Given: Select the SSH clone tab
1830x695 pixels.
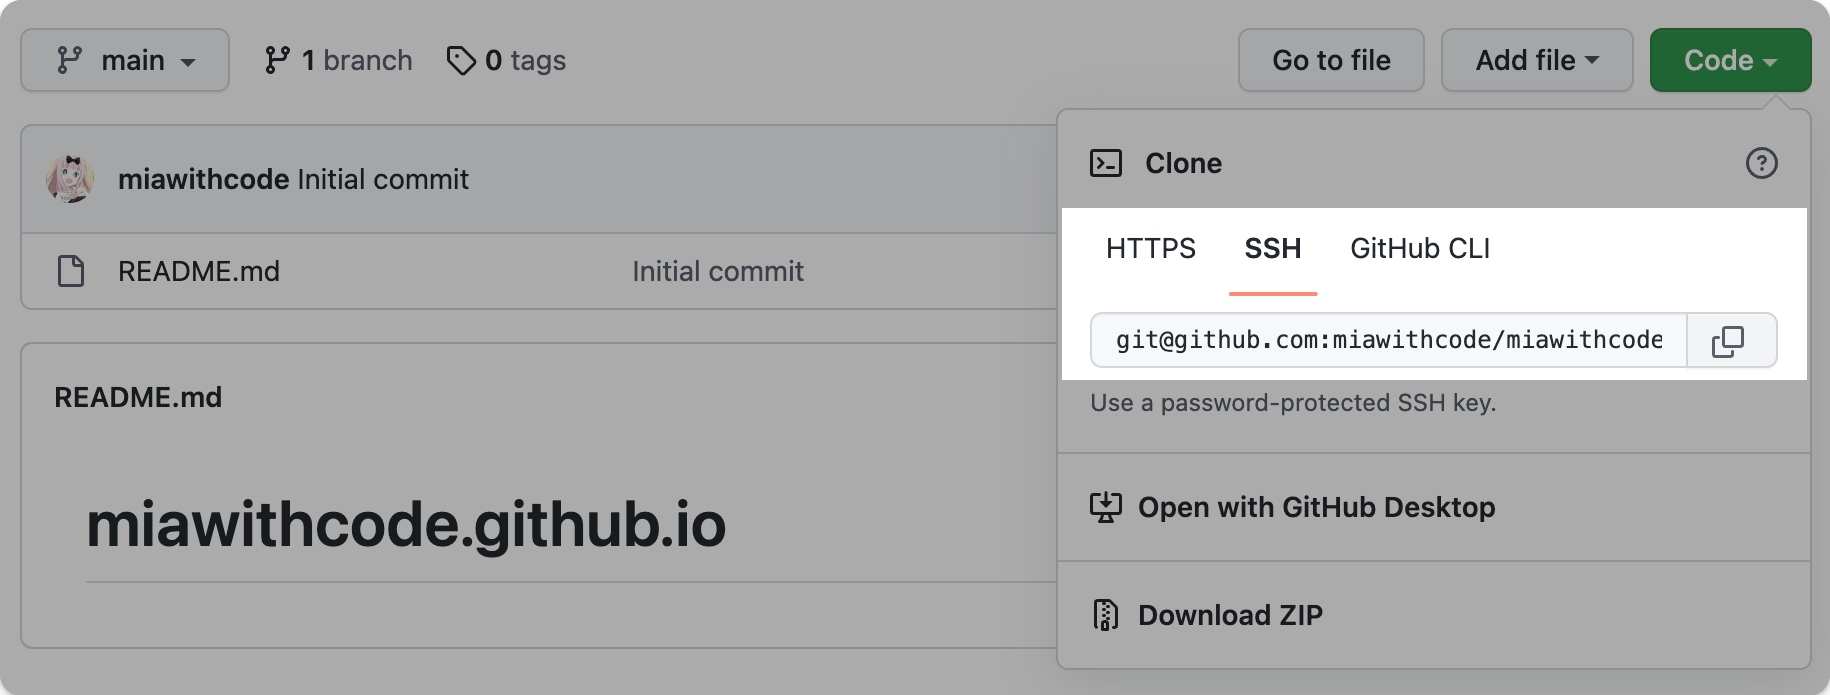Looking at the screenshot, I should coord(1272,248).
